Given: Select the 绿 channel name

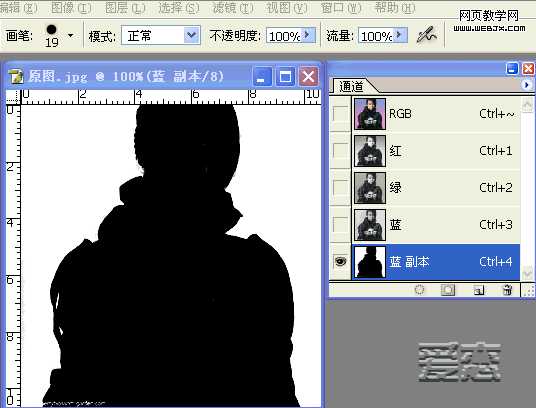Looking at the screenshot, I should pos(396,187).
